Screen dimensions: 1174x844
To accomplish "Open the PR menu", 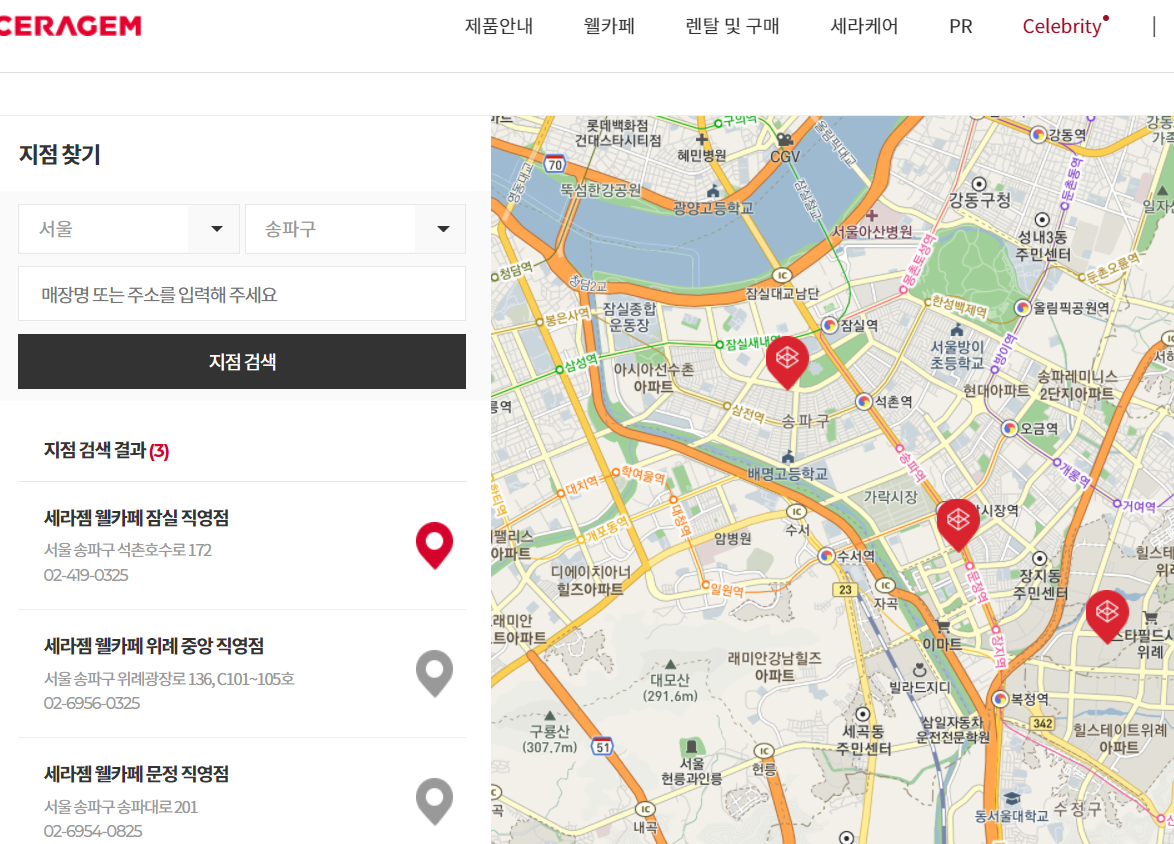I will [961, 26].
